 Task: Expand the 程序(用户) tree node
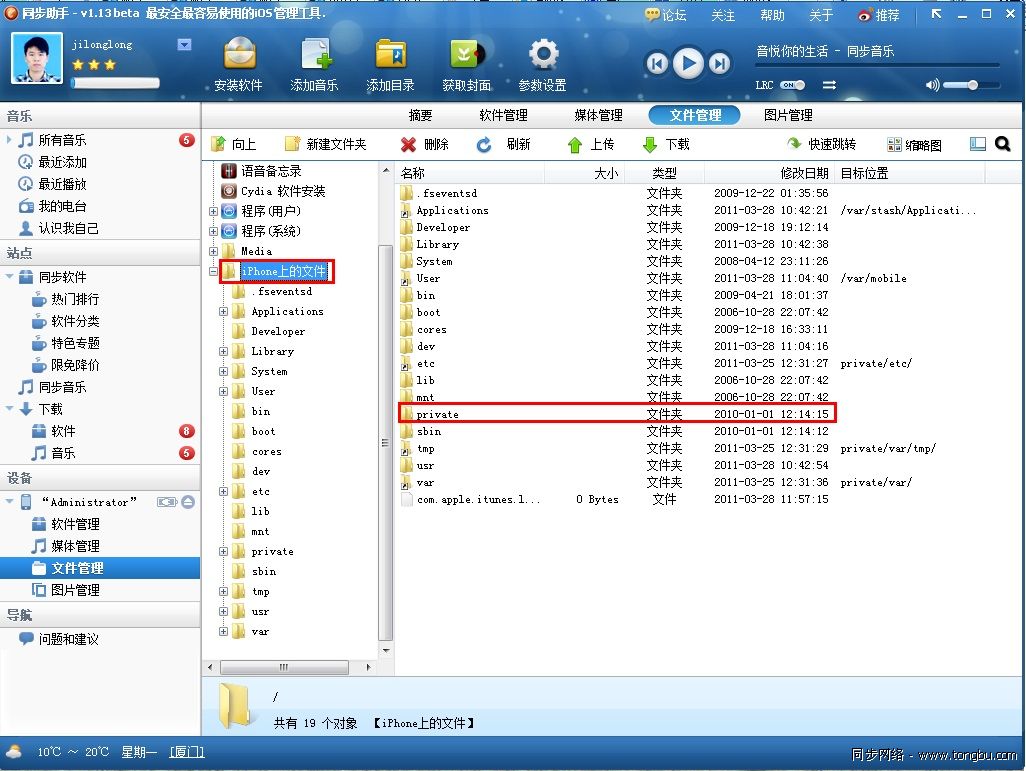tap(213, 211)
